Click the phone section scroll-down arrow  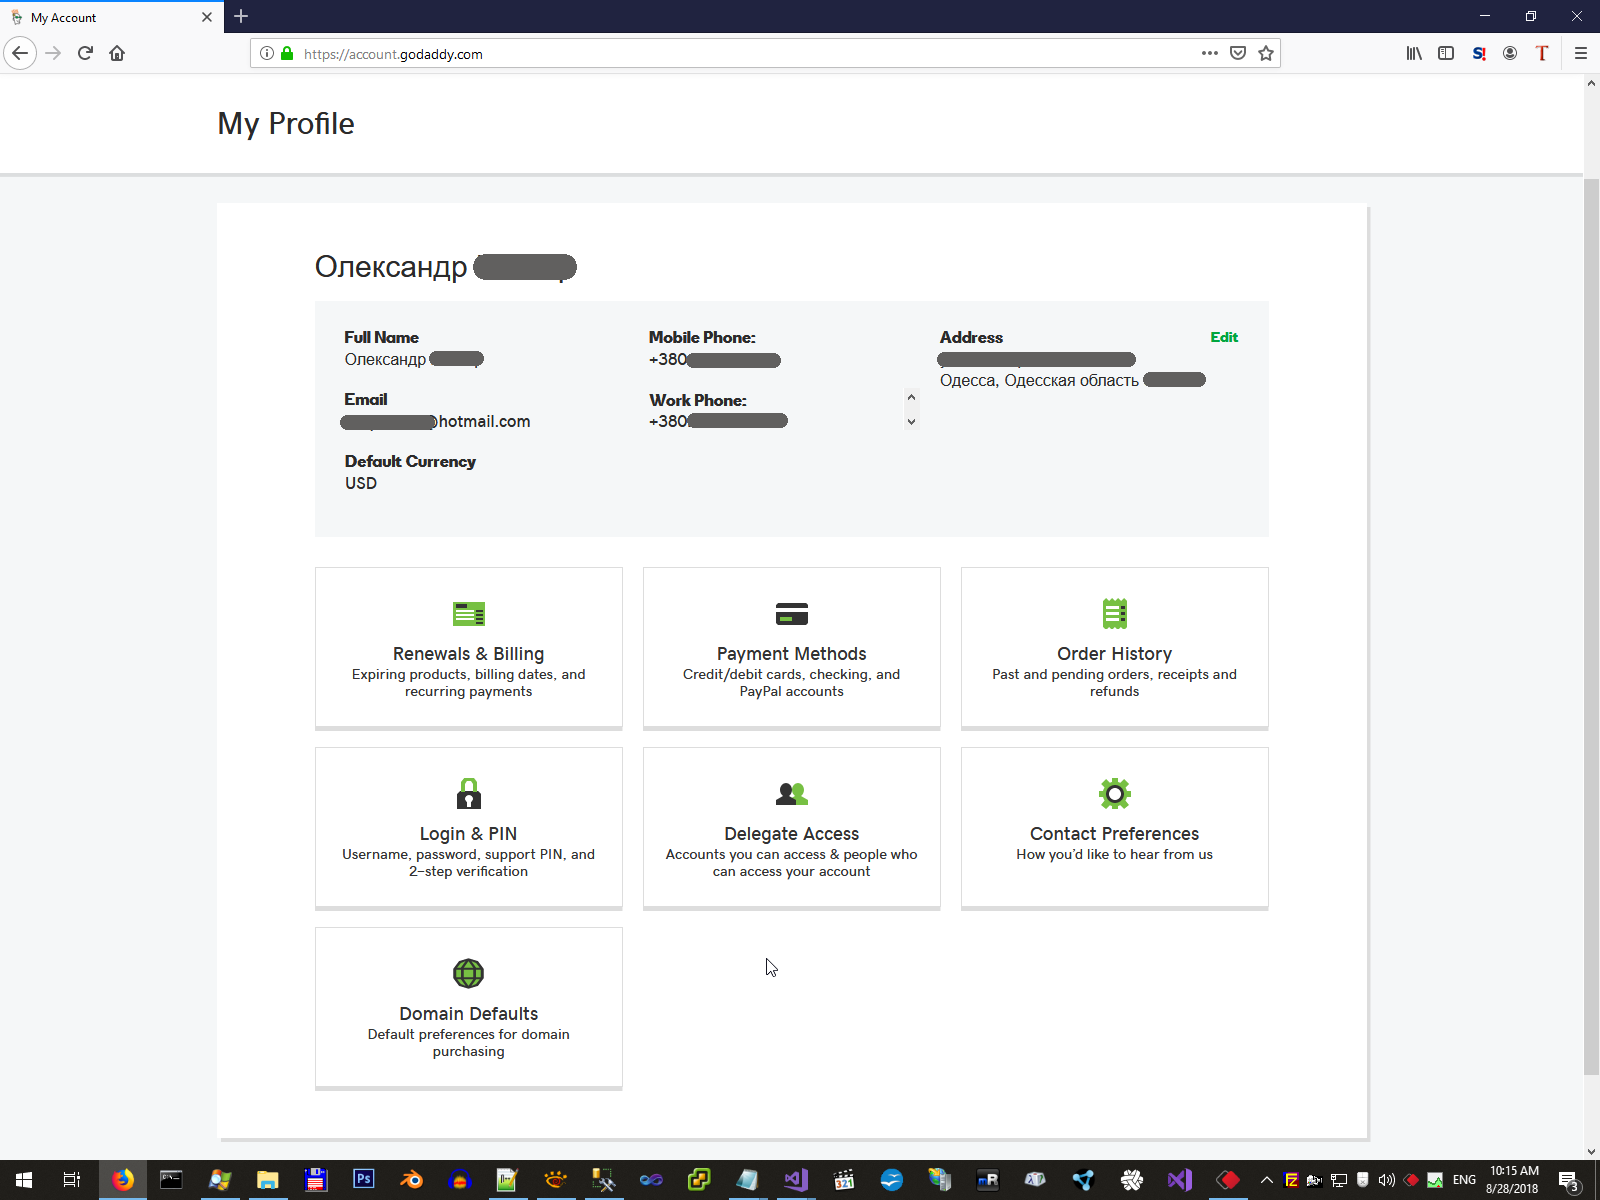[x=911, y=422]
